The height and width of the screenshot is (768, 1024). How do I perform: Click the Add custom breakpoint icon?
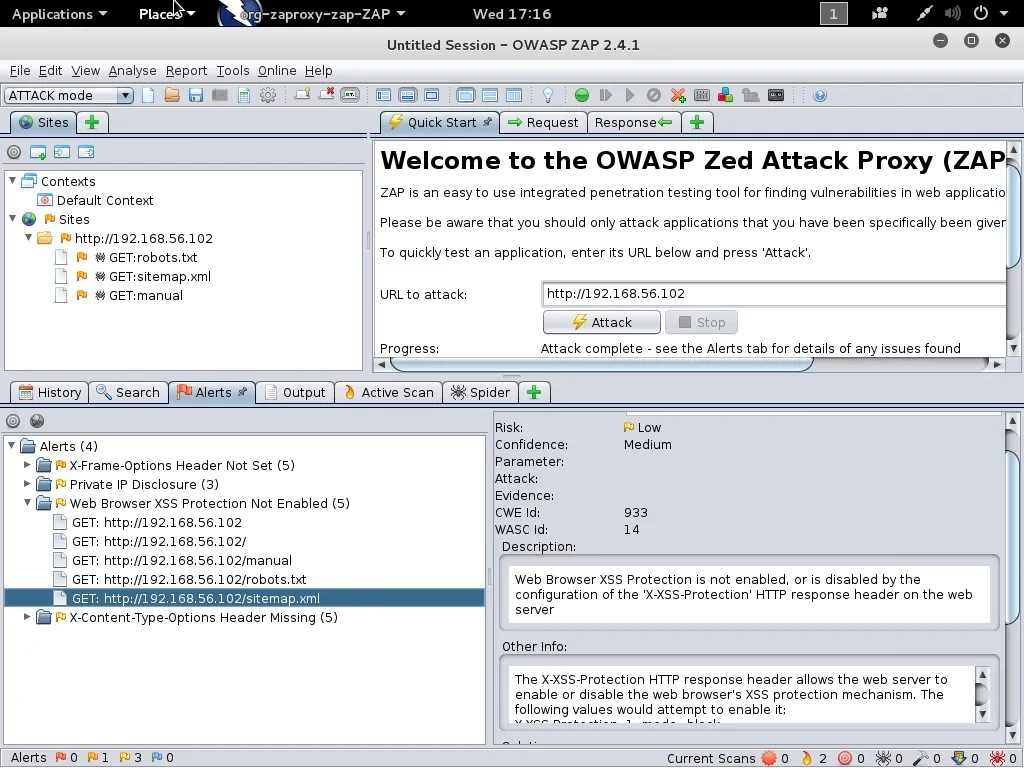[x=678, y=95]
